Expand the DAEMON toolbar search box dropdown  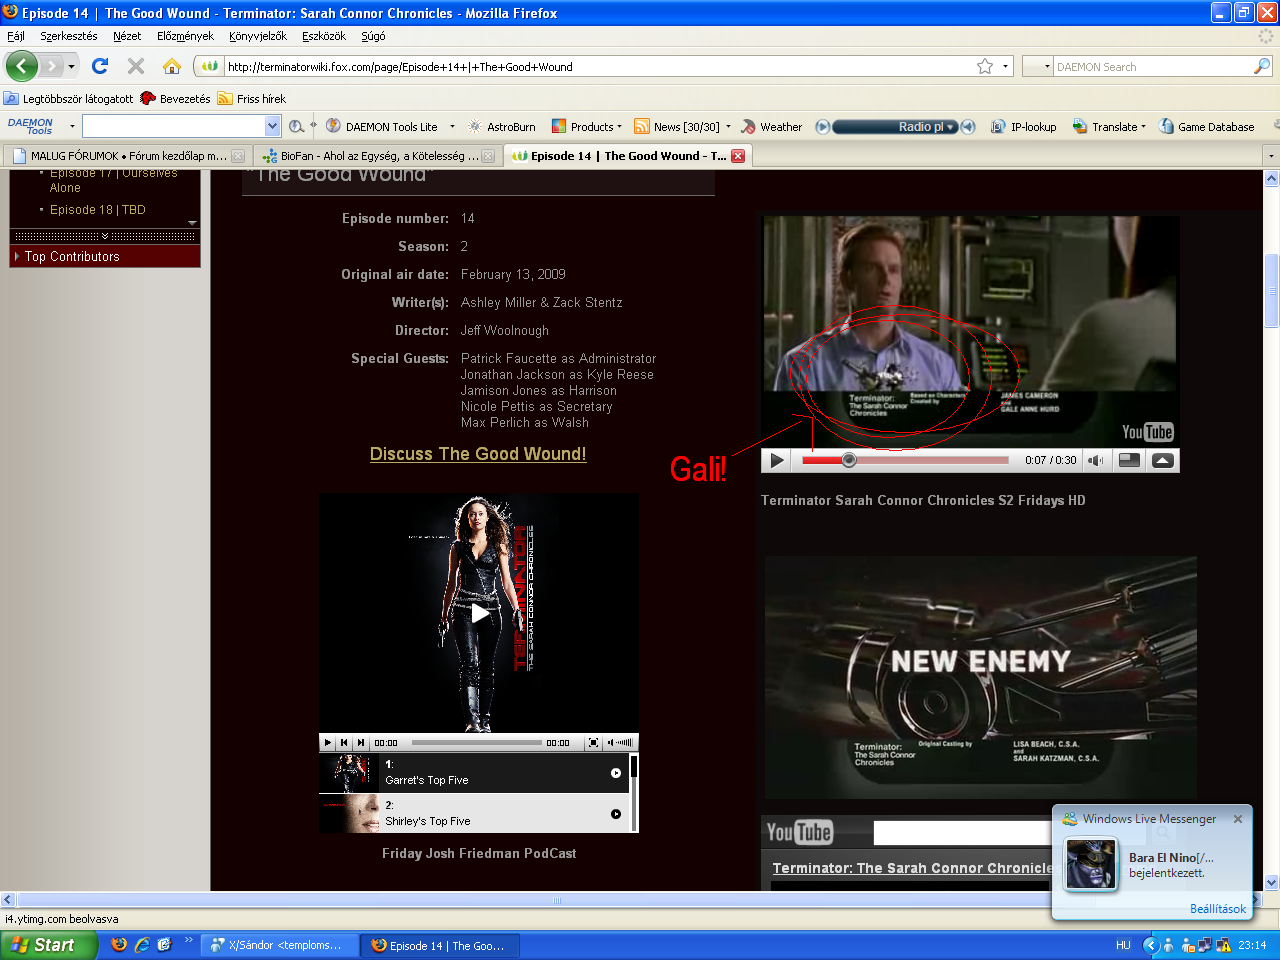tap(273, 126)
